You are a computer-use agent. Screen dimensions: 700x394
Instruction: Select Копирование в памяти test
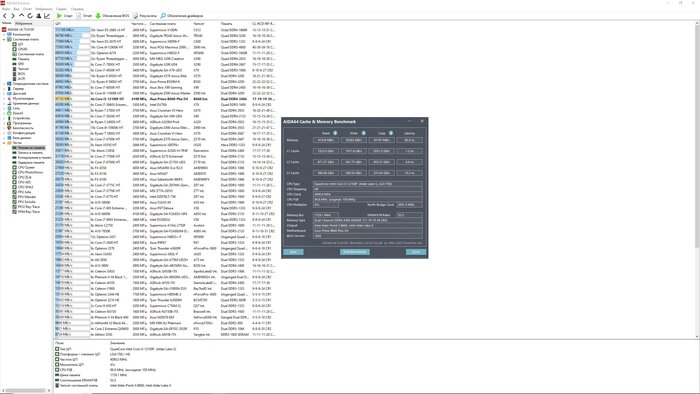34,158
